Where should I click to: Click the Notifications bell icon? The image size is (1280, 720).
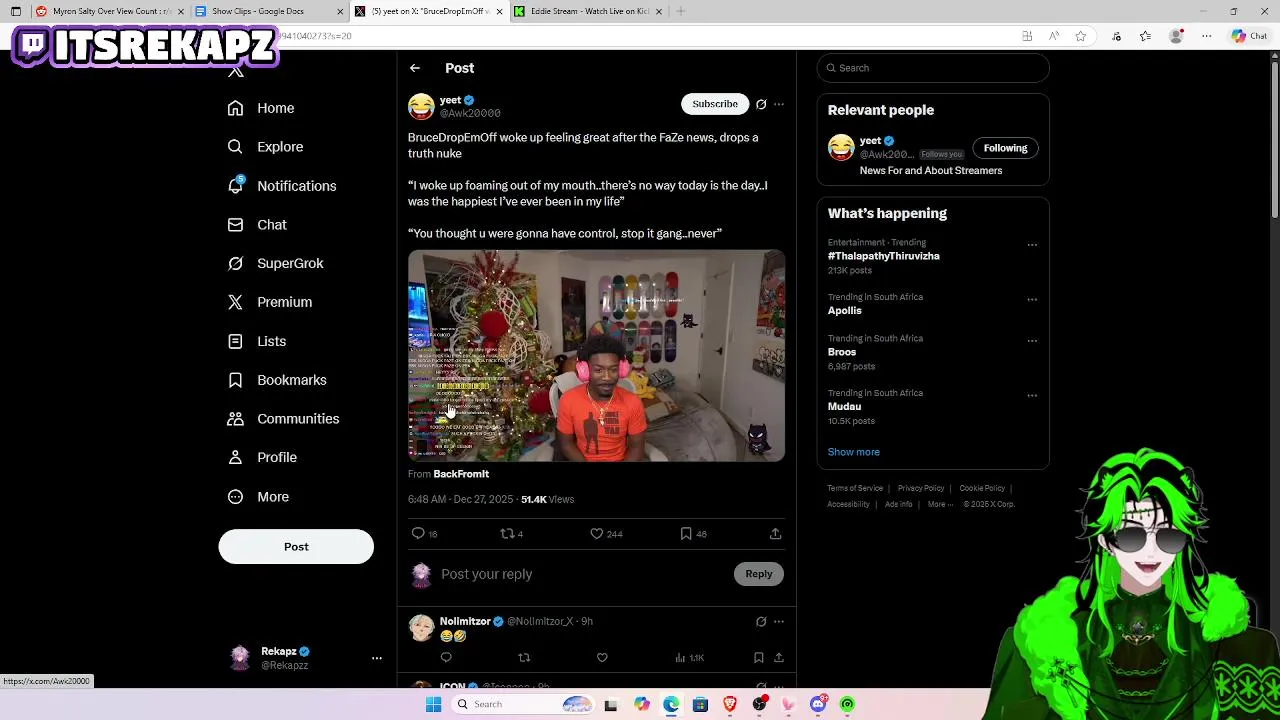coord(235,186)
